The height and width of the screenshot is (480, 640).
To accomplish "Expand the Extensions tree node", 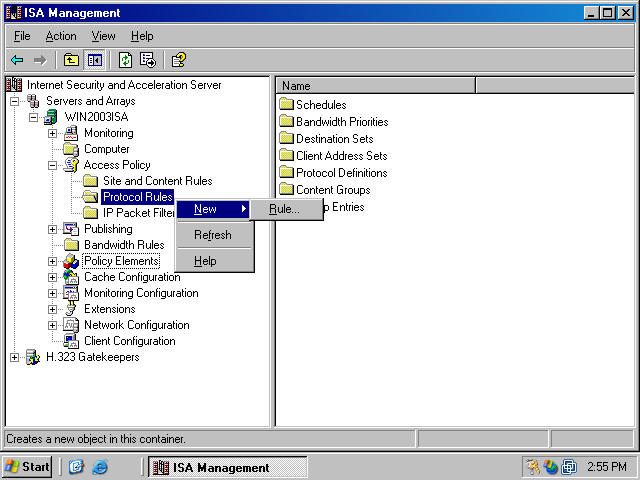I will pos(52,309).
